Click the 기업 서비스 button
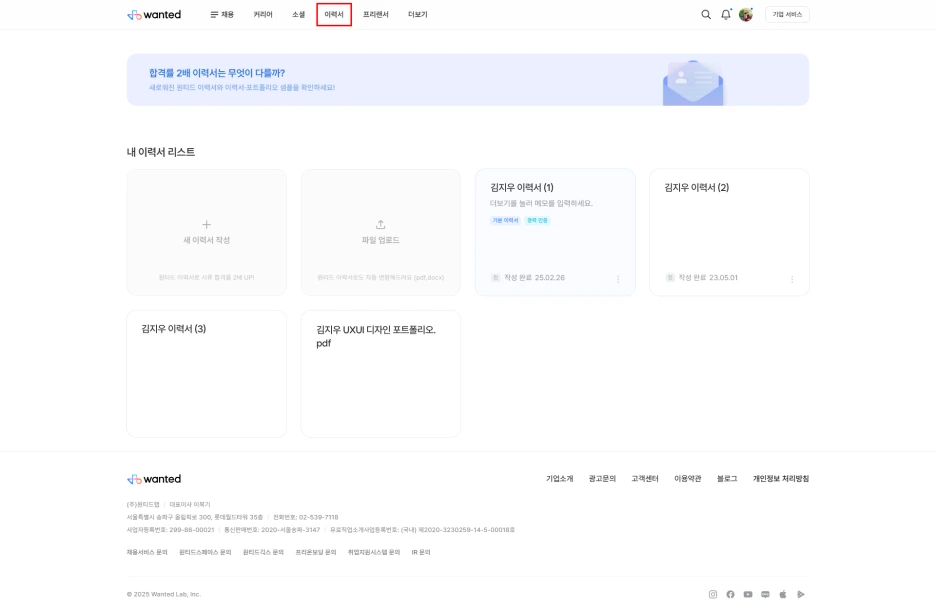Image resolution: width=936 pixels, height=611 pixels. click(787, 14)
